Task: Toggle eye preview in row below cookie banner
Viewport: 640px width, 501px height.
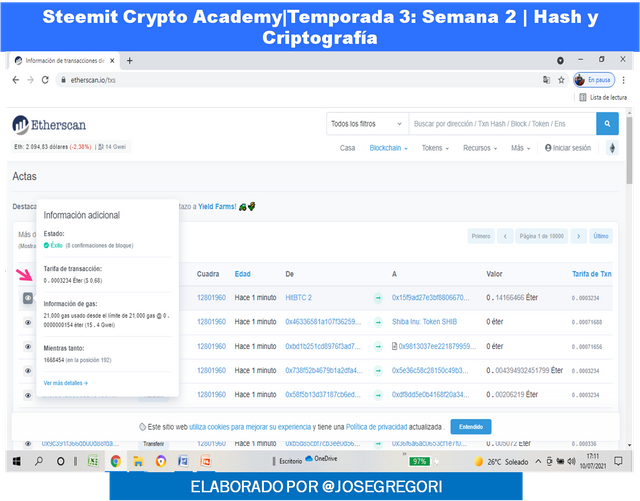Action: (x=28, y=443)
